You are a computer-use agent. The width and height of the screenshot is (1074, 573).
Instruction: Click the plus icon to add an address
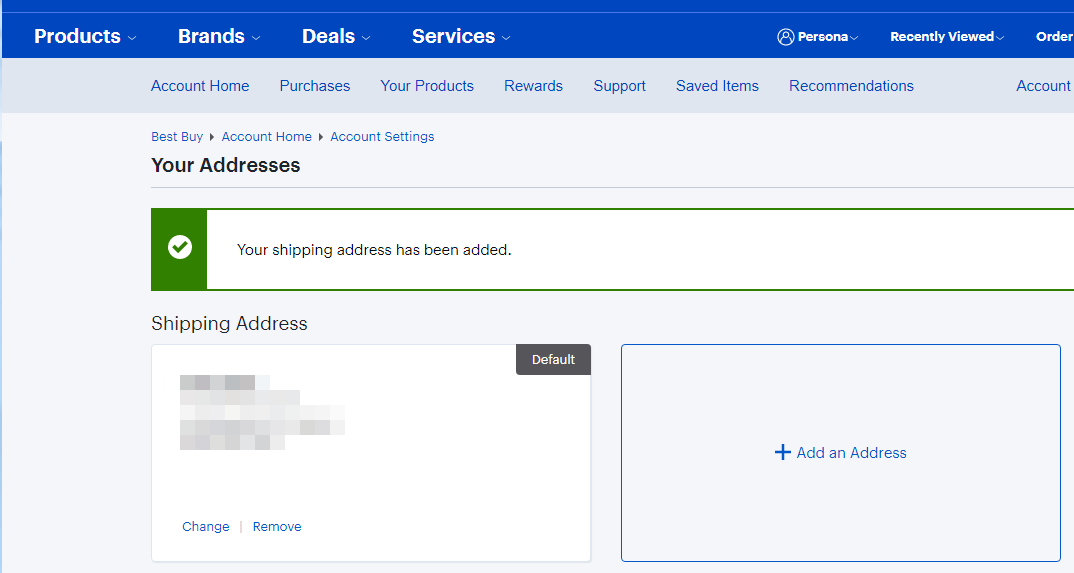(783, 453)
